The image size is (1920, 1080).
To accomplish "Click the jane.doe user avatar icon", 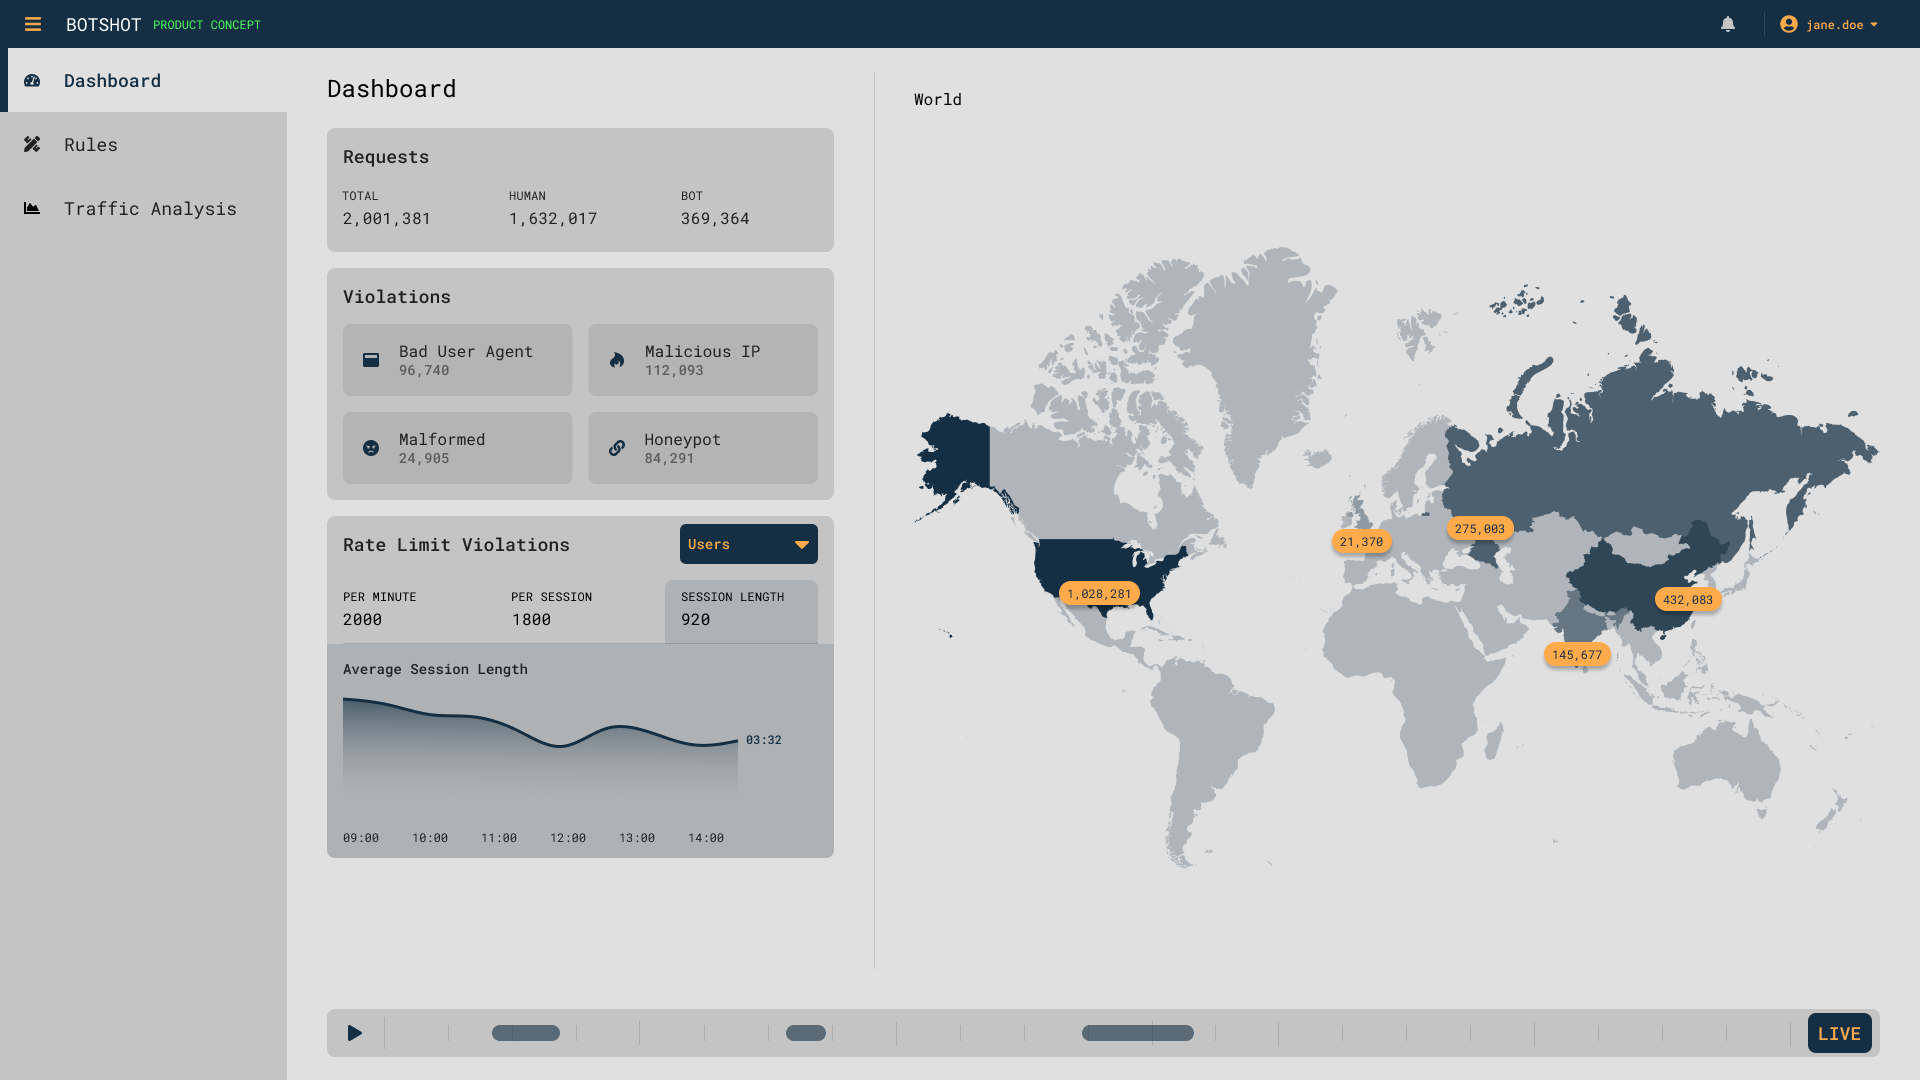I will click(1789, 24).
